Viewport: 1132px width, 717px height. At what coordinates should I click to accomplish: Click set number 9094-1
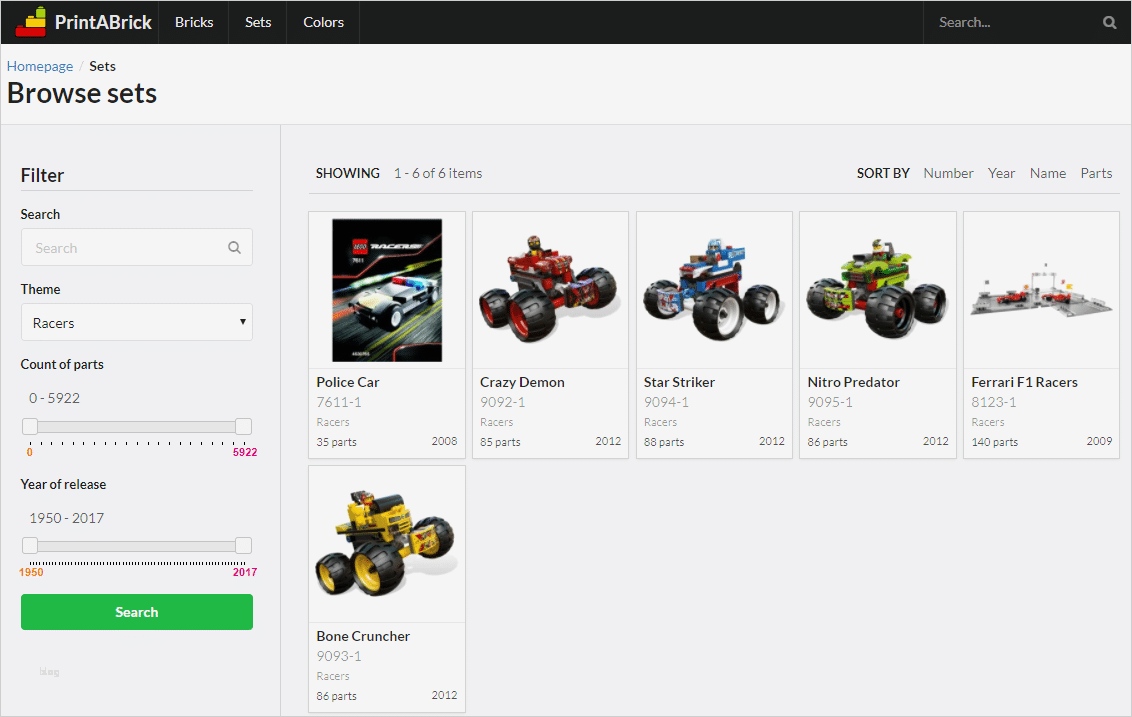pos(666,402)
